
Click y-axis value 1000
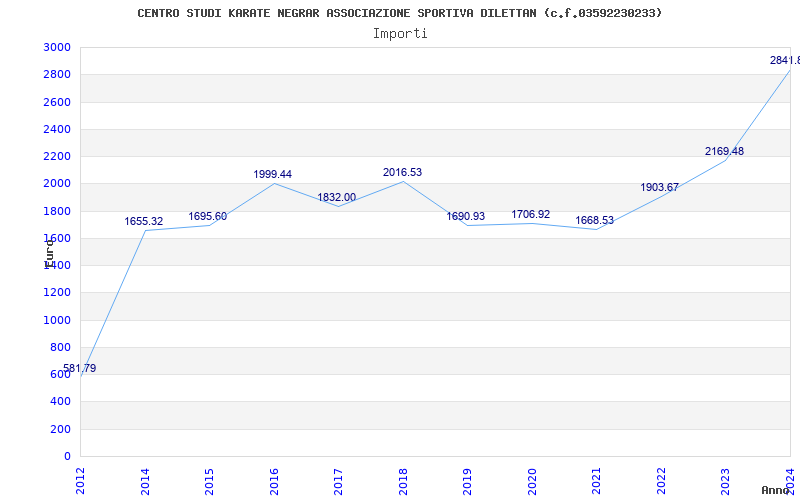click(57, 320)
